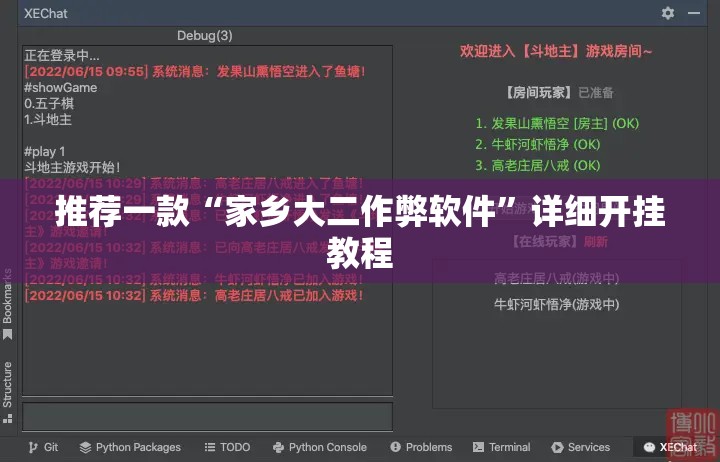This screenshot has height=462, width=720.
Task: Open the Bookmarks side panel
Action: pyautogui.click(x=7, y=304)
